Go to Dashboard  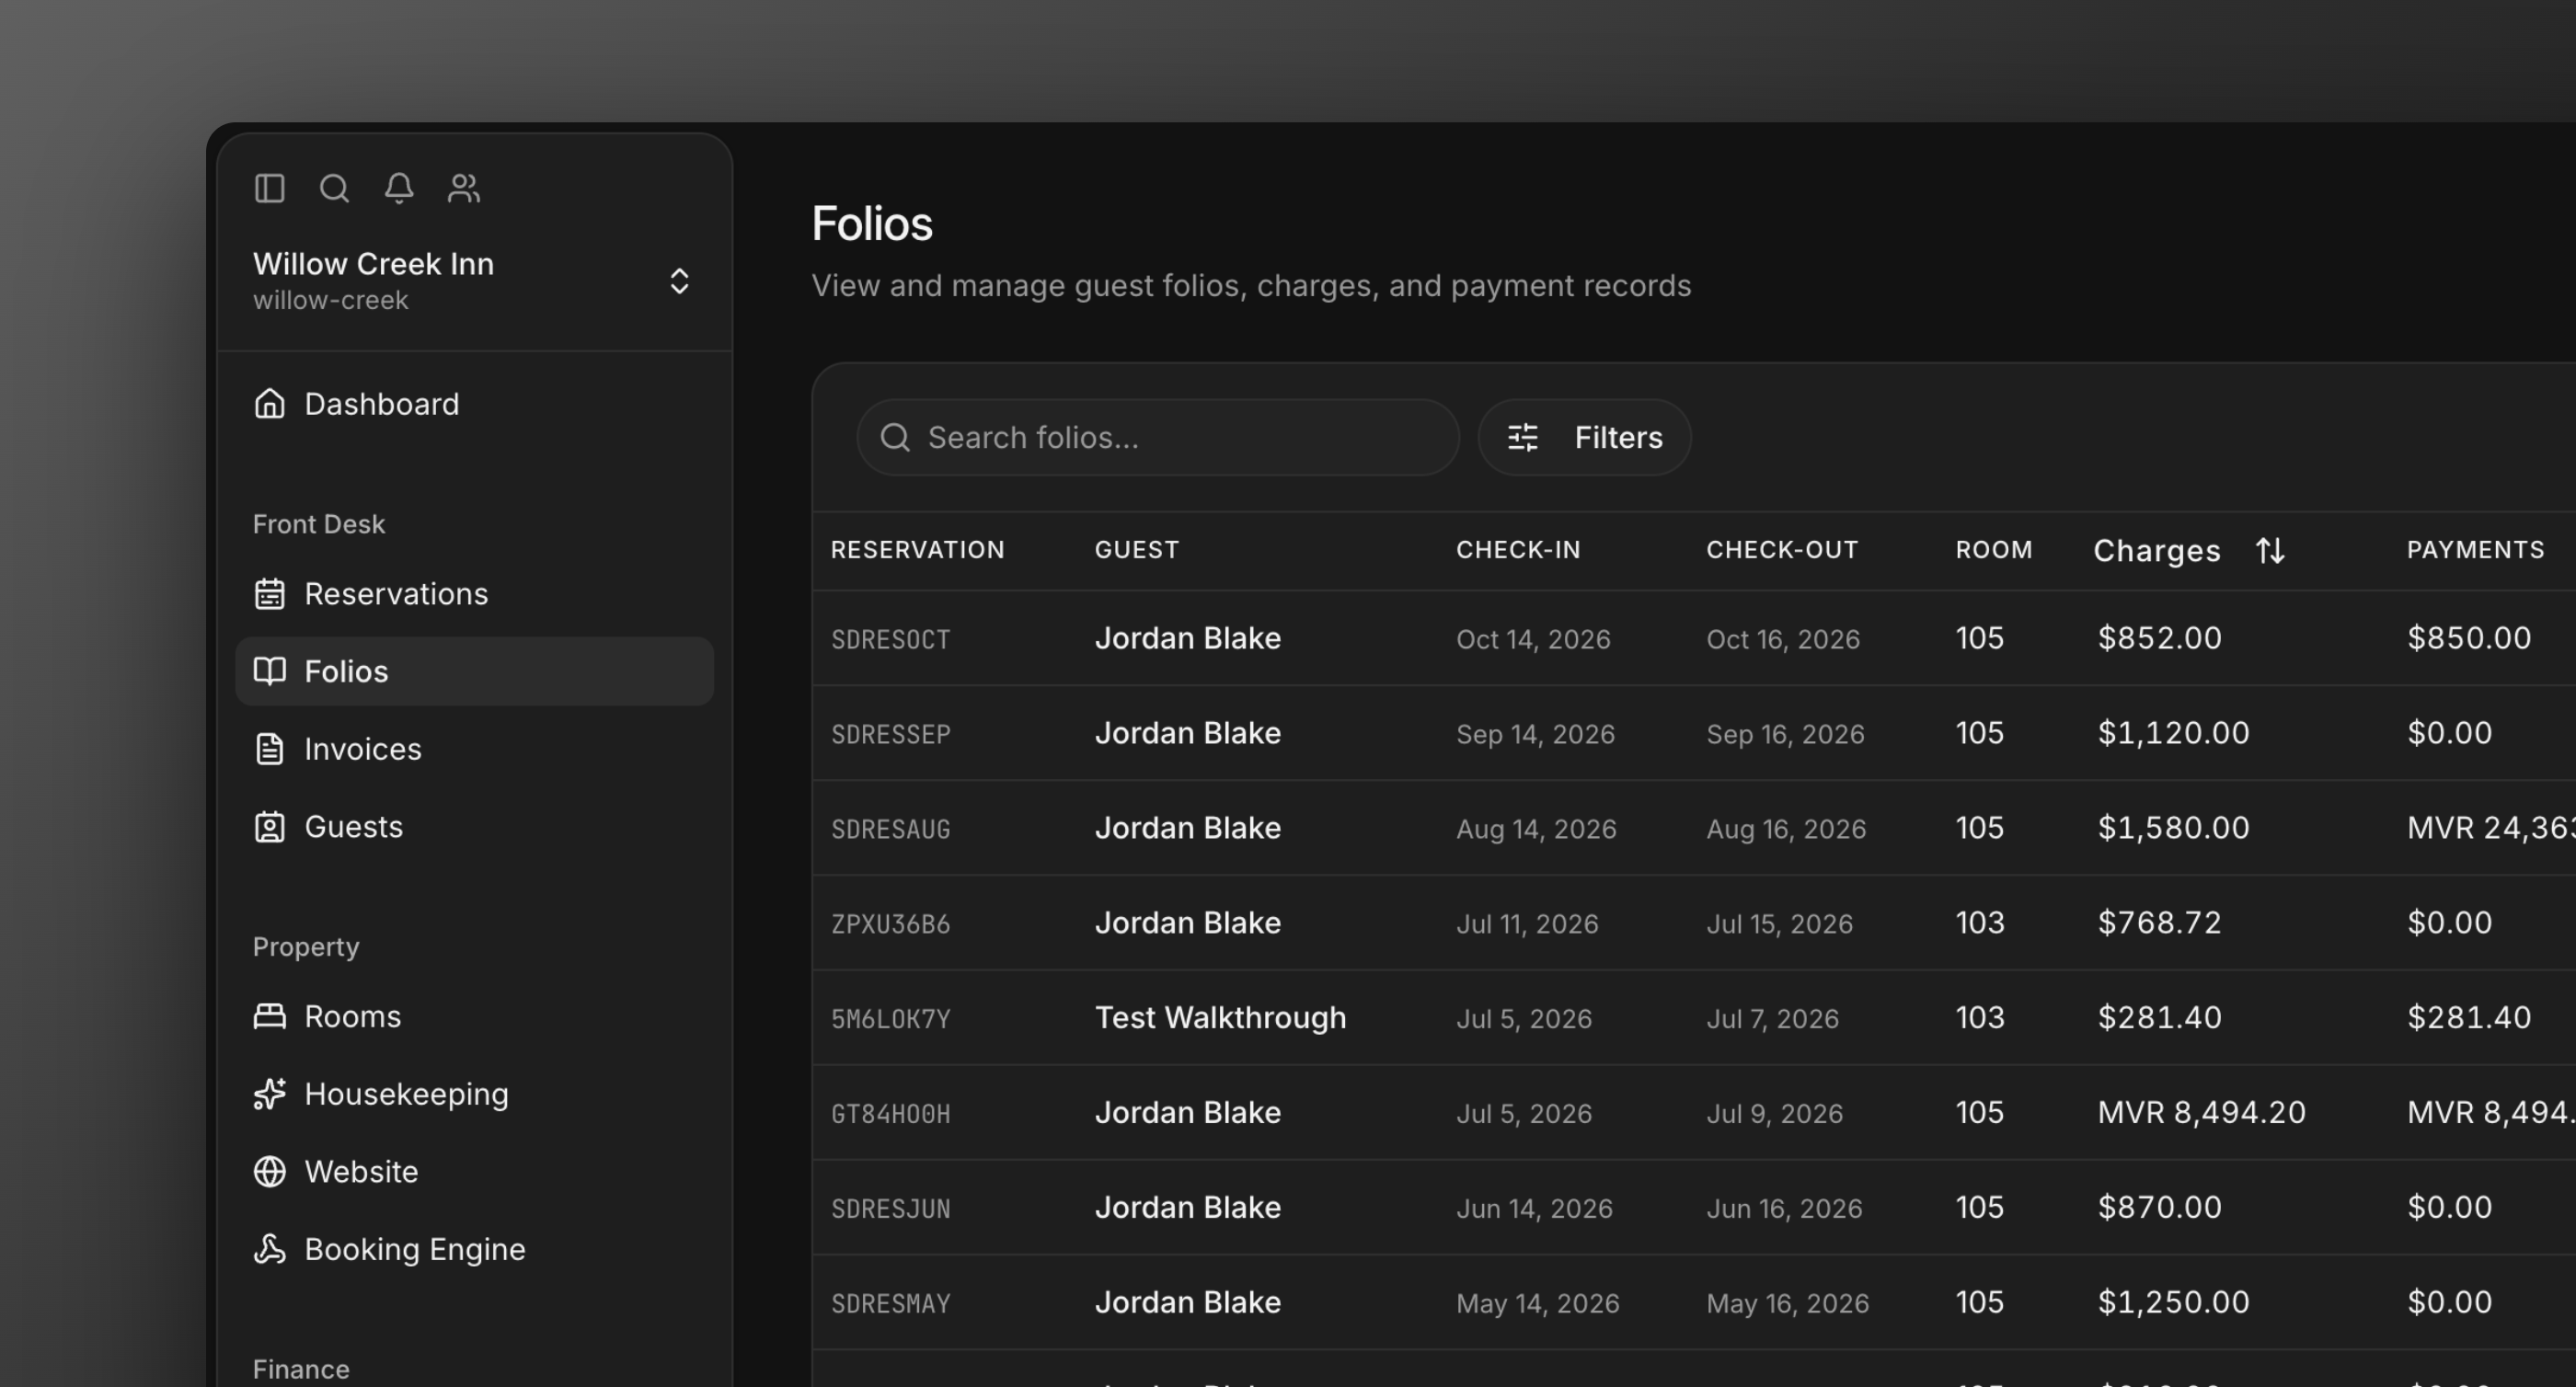point(474,404)
